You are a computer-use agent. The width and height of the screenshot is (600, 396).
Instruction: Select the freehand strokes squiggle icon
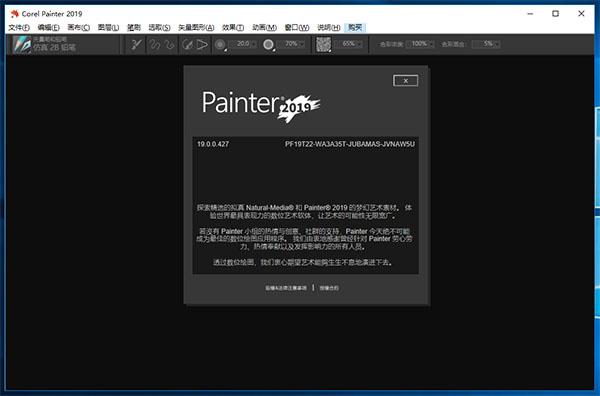tap(154, 45)
